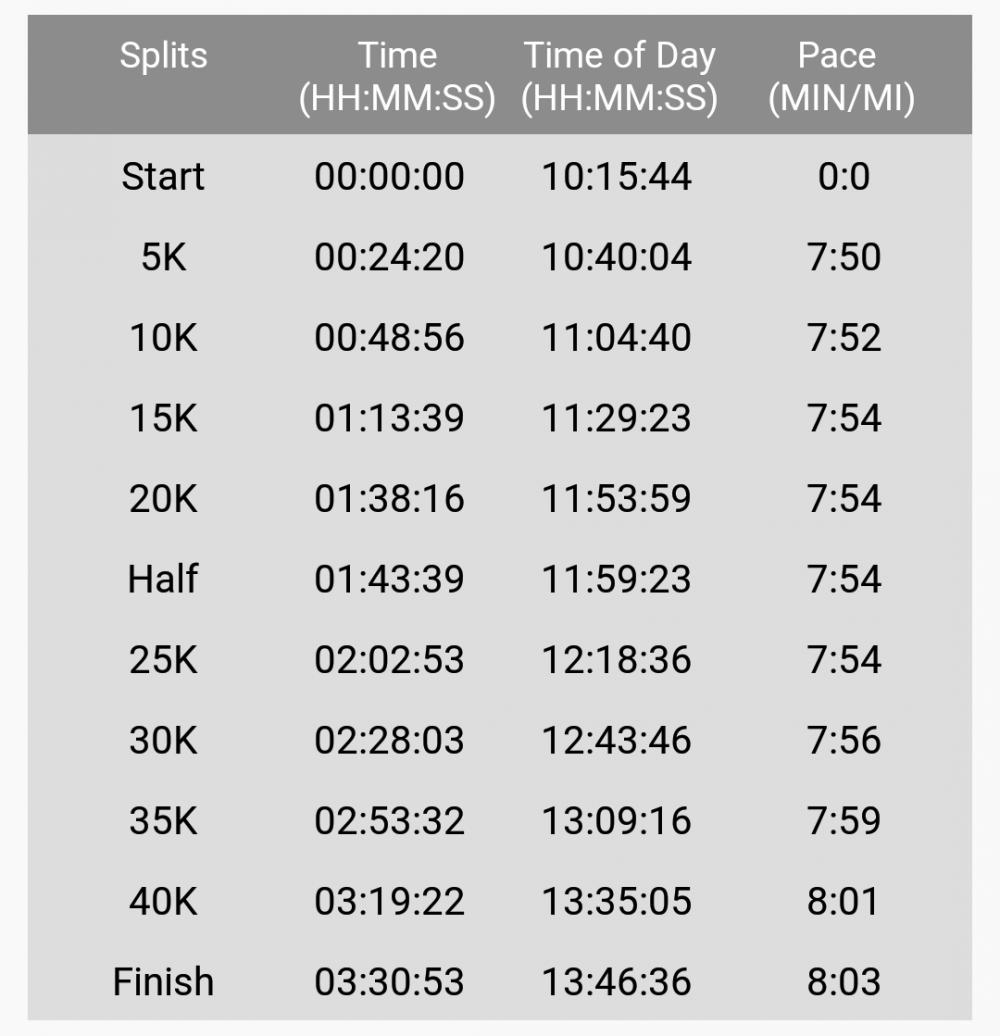Select the Finish time of day 13:46:36
This screenshot has height=1036, width=1000.
616,982
